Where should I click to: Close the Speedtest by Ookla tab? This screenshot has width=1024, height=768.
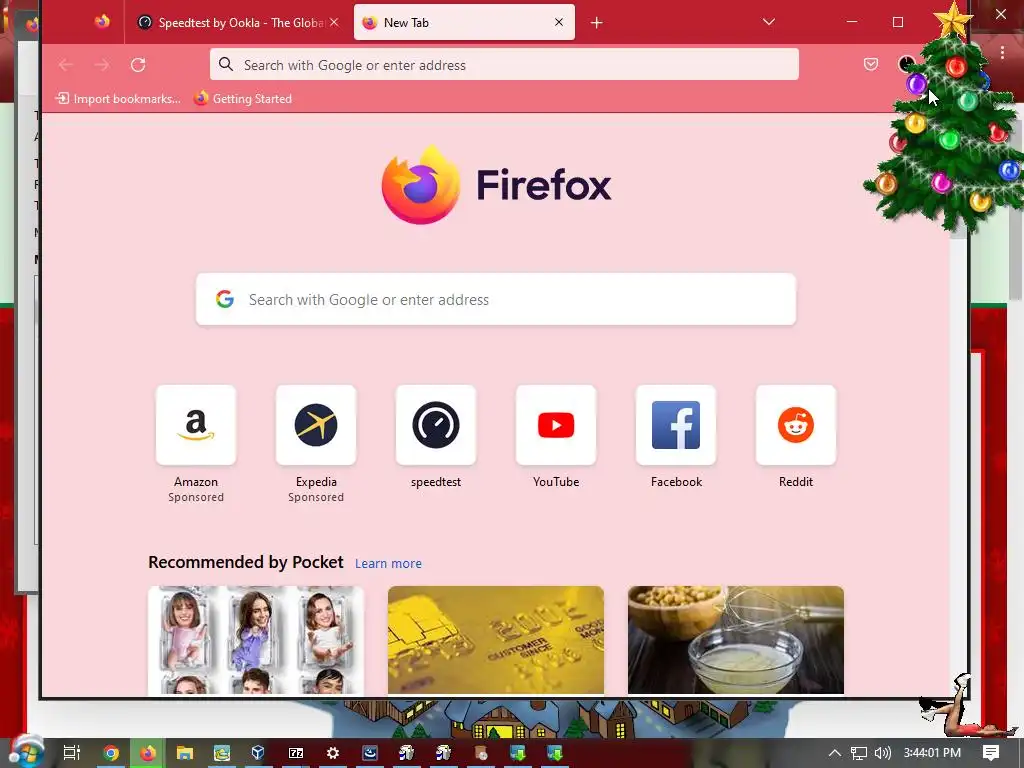(x=334, y=22)
